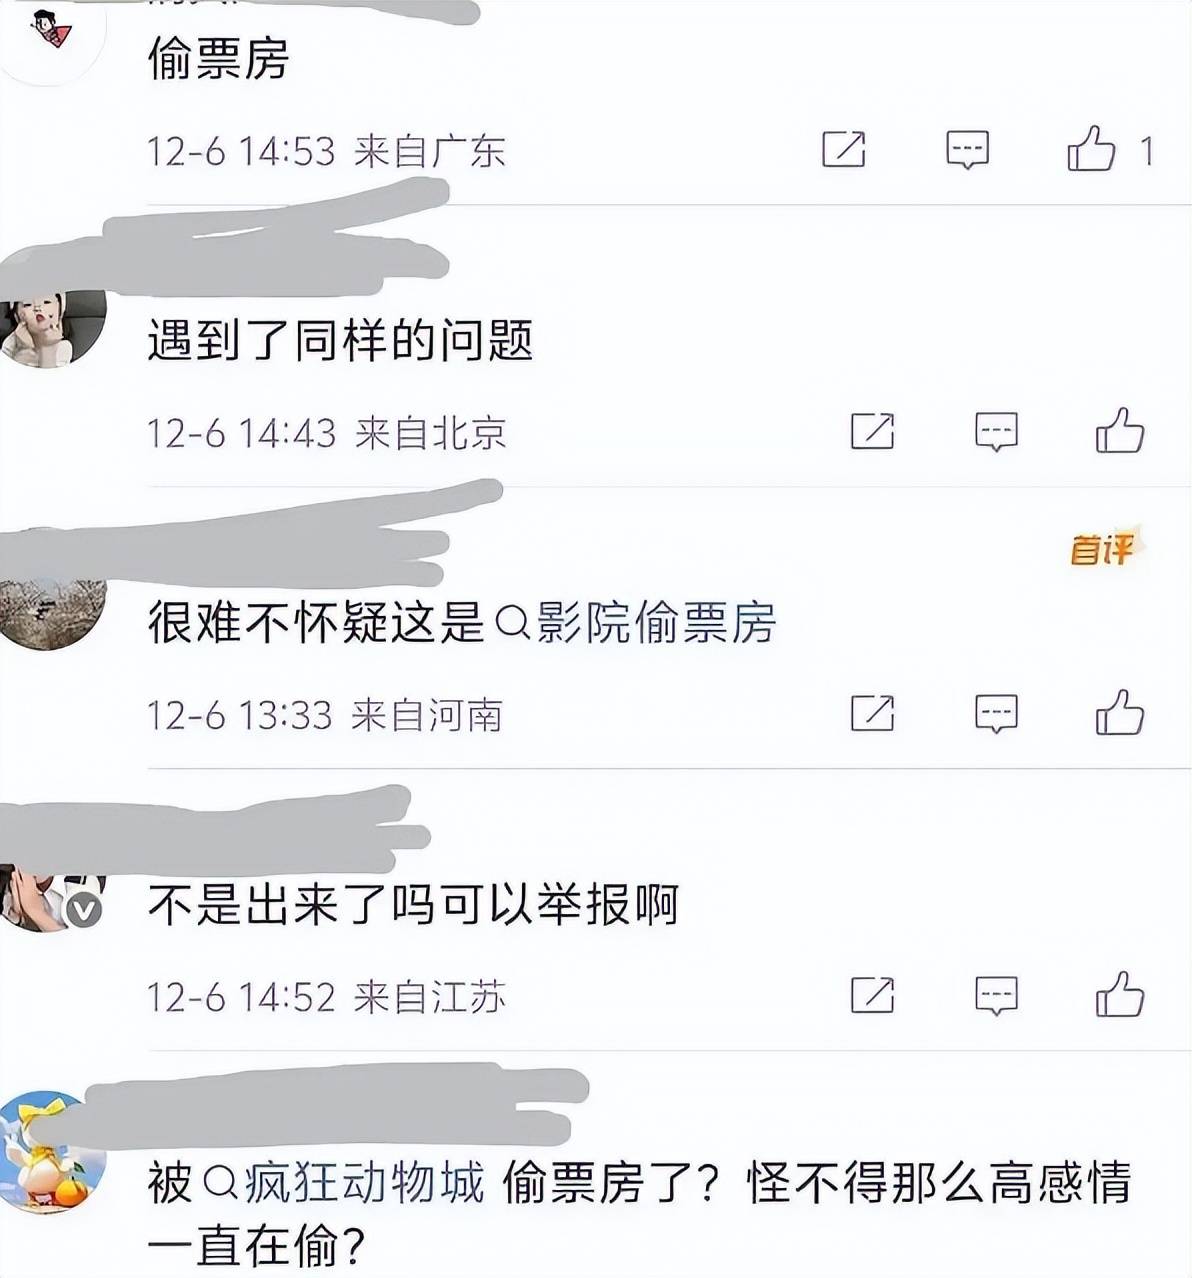Reply to the 可以举报啊 comment from 江苏
The height and width of the screenshot is (1278, 1192).
point(996,996)
